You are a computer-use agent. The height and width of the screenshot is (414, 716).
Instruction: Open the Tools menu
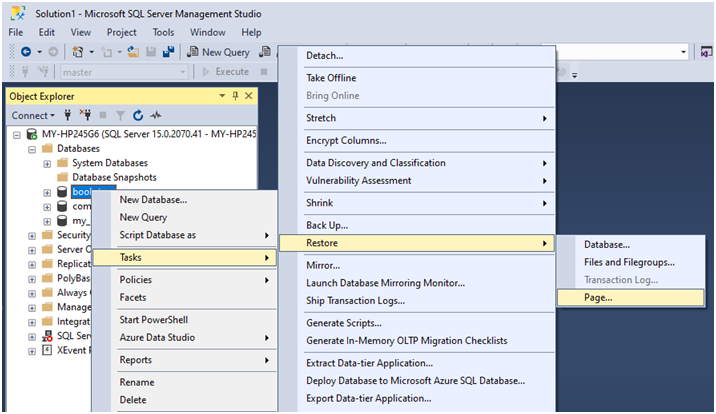[163, 32]
